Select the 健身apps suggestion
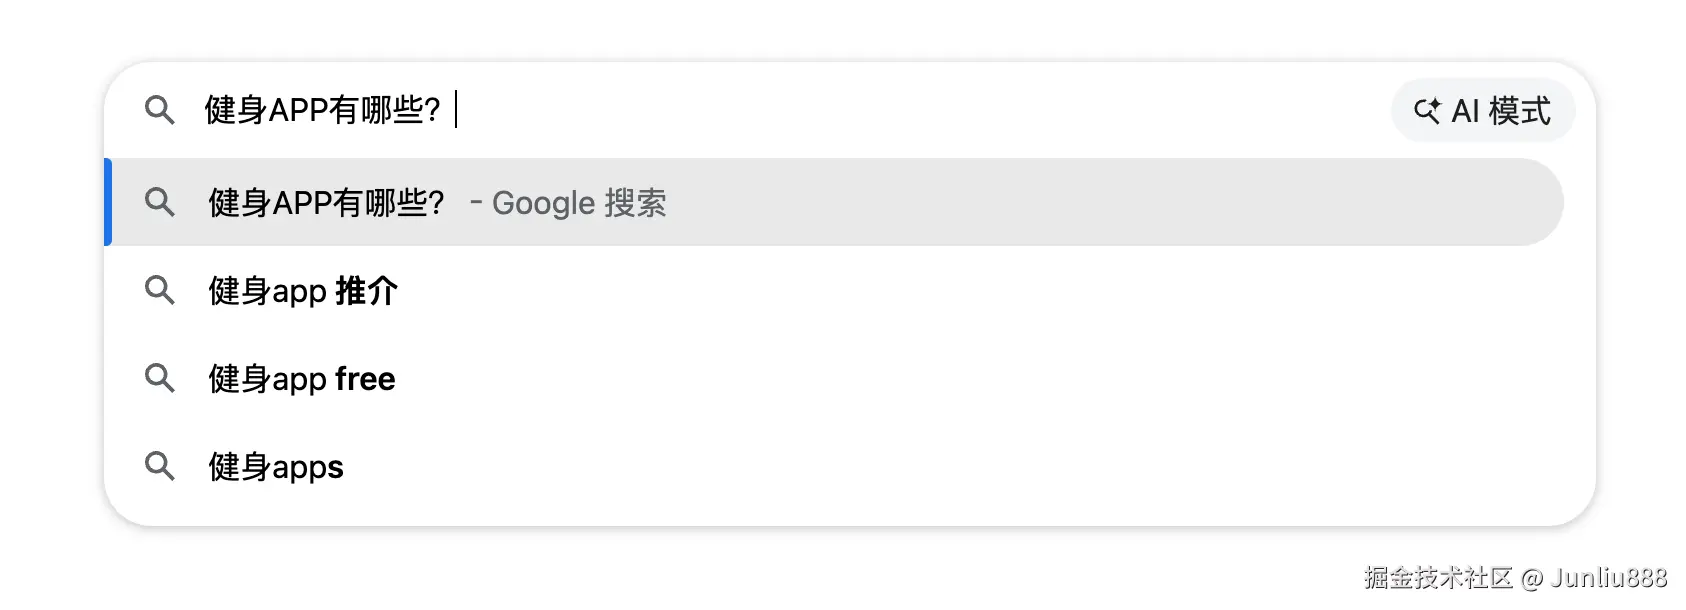 click(276, 467)
